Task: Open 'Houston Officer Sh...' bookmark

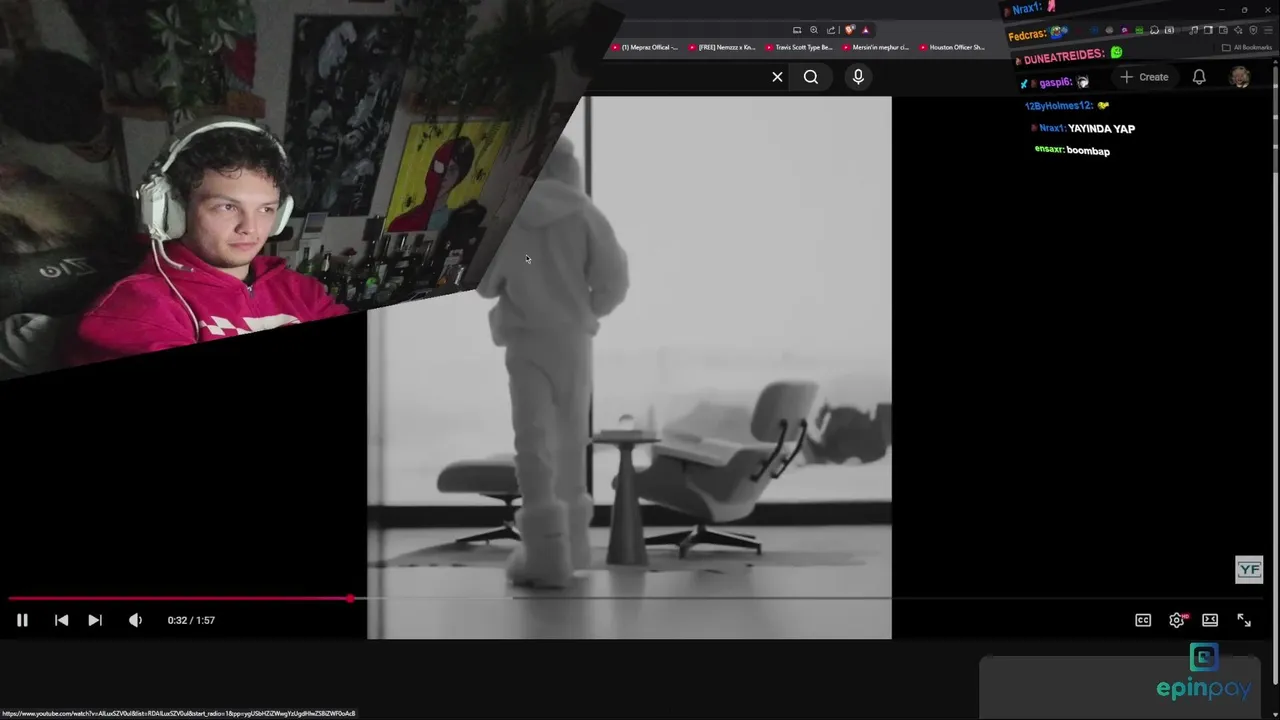Action: [x=952, y=47]
